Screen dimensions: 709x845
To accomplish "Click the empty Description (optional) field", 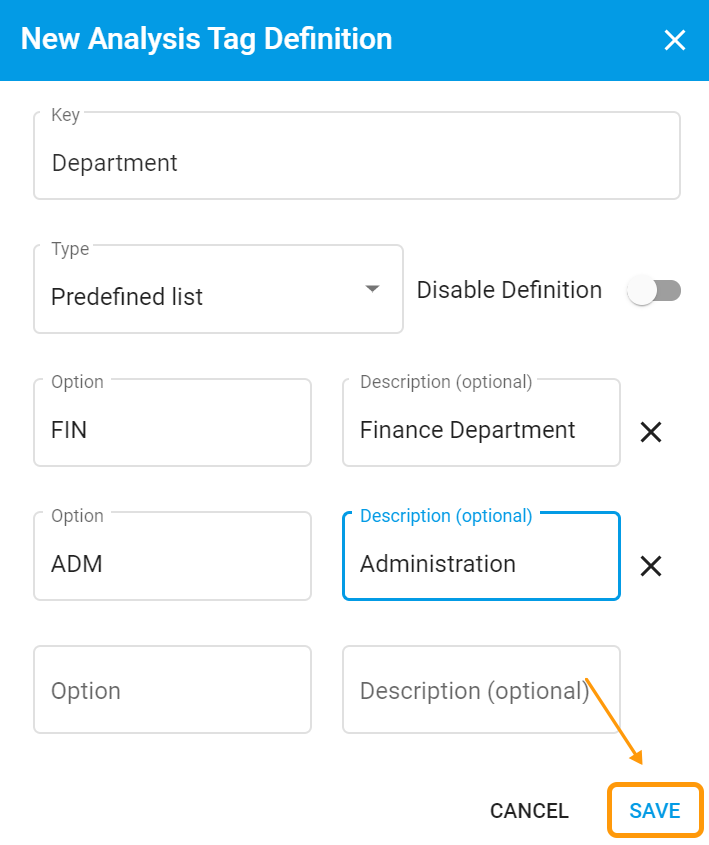I will tap(481, 690).
